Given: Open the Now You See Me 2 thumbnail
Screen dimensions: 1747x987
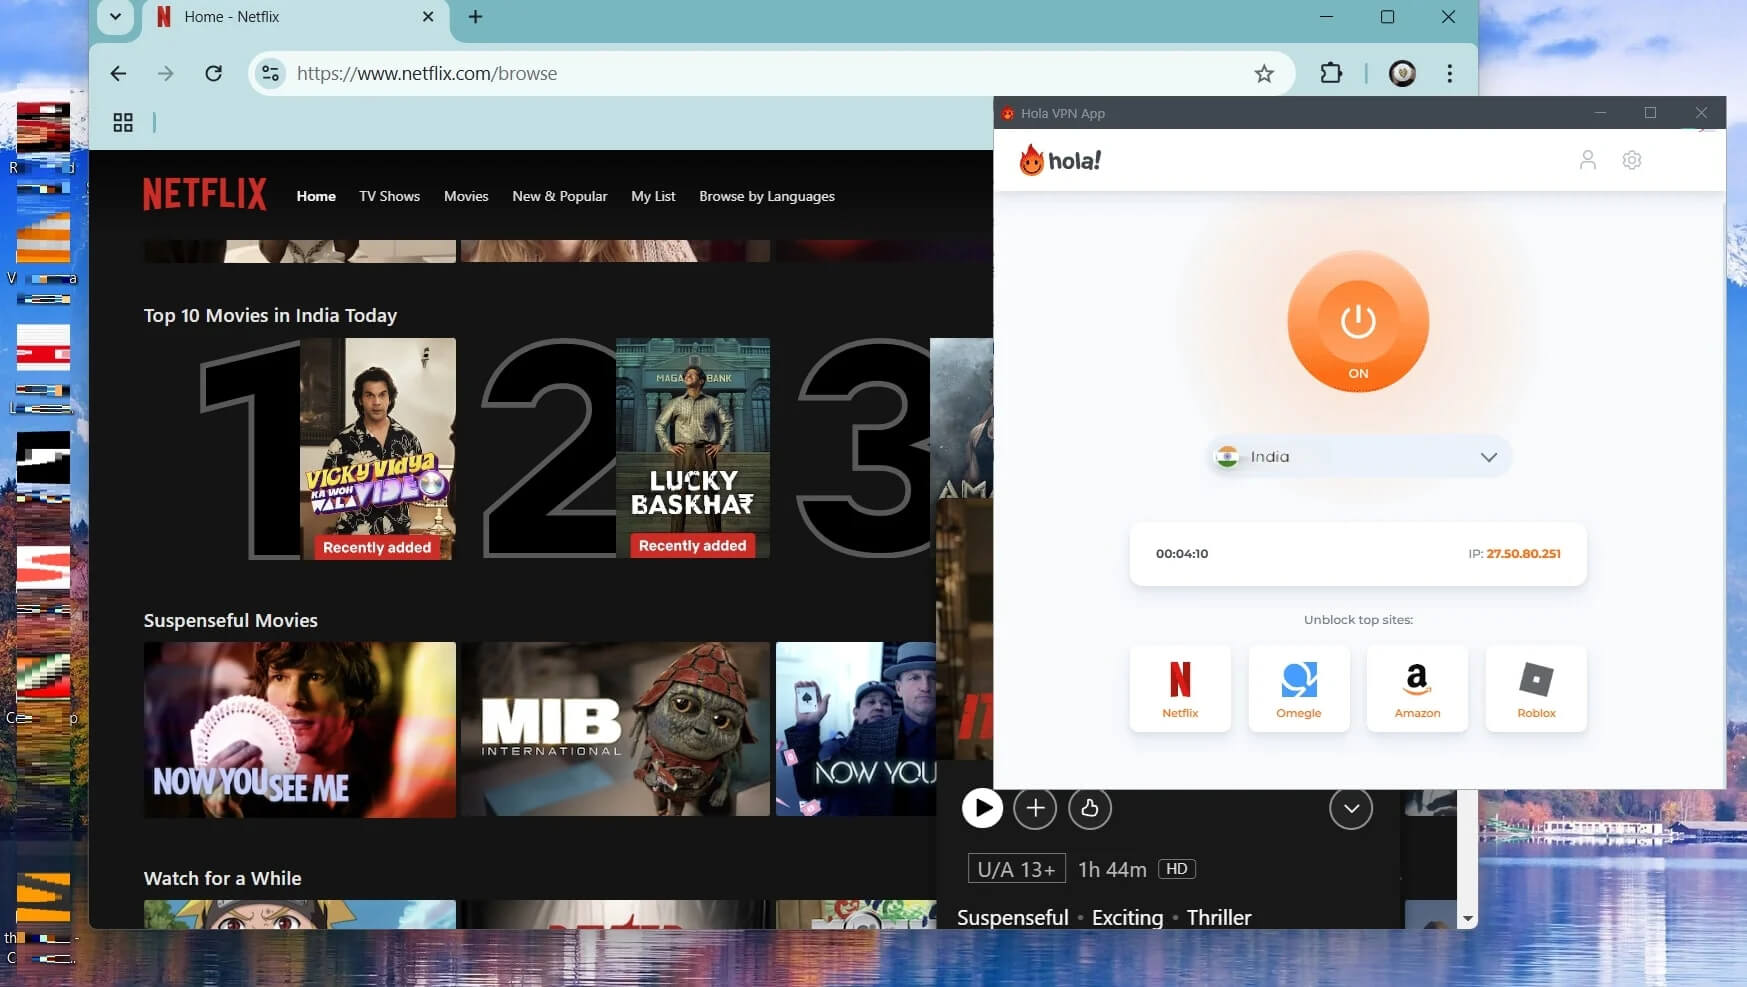Looking at the screenshot, I should coord(856,729).
